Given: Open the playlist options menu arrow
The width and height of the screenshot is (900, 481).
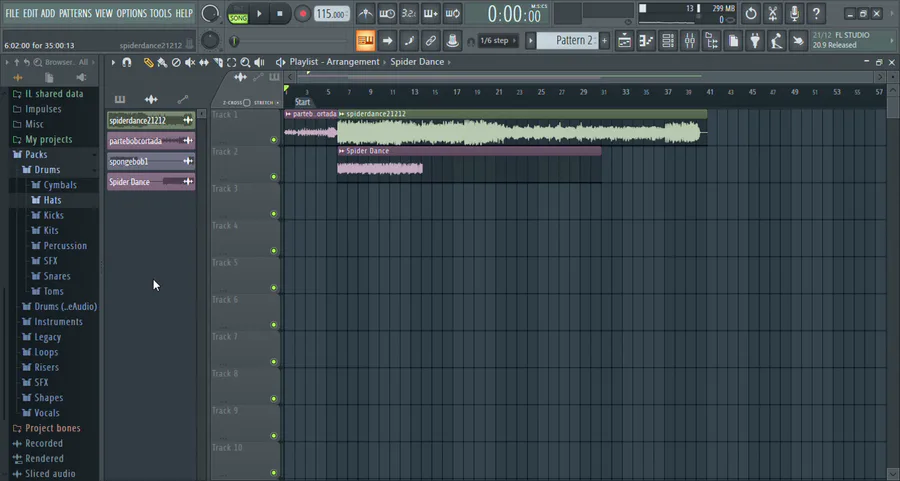Looking at the screenshot, I should tap(113, 63).
